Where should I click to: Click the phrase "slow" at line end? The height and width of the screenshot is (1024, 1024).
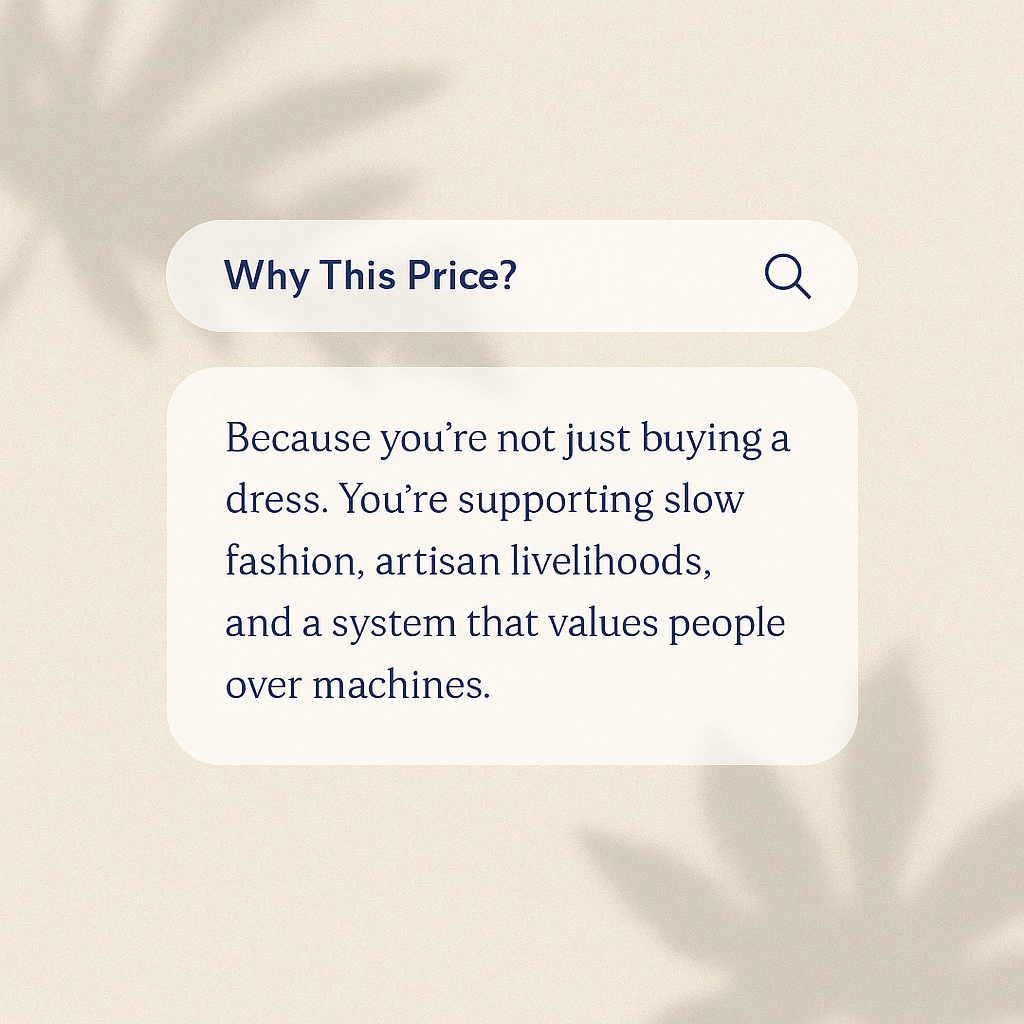coord(704,500)
